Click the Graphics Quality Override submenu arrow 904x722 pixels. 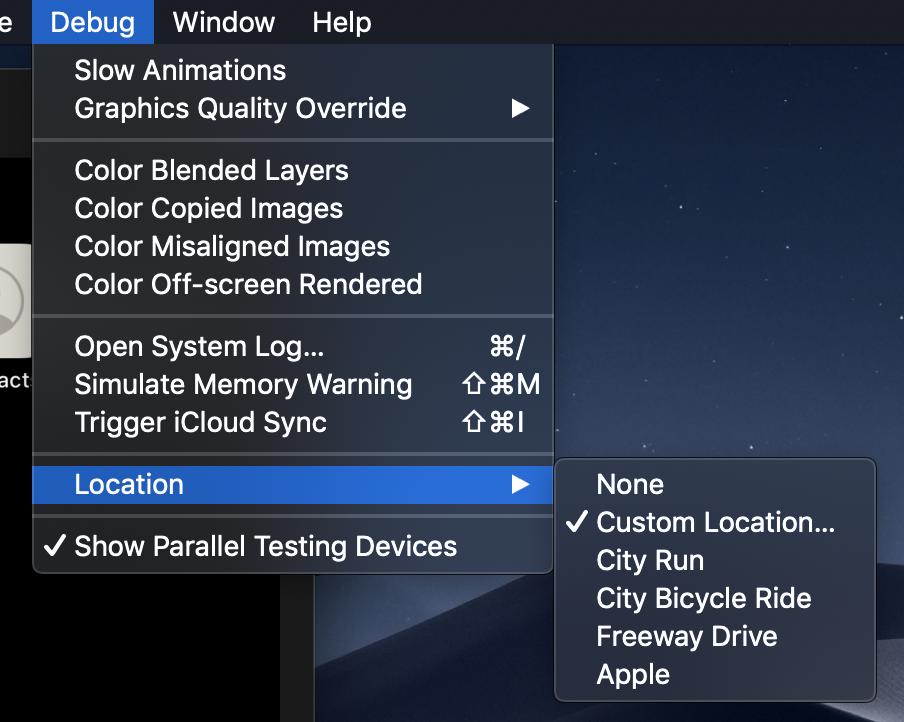pyautogui.click(x=520, y=108)
